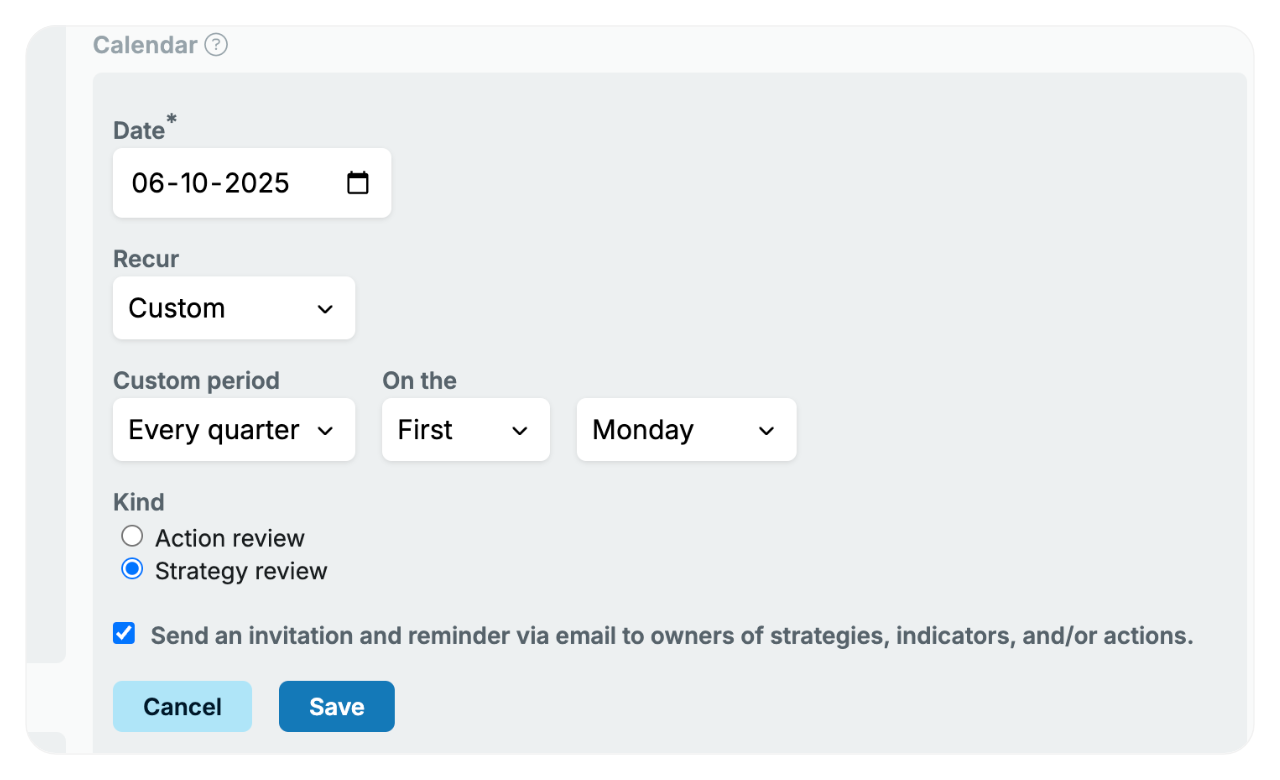Click the Strategy review label text
The image size is (1280, 780).
pos(240,571)
